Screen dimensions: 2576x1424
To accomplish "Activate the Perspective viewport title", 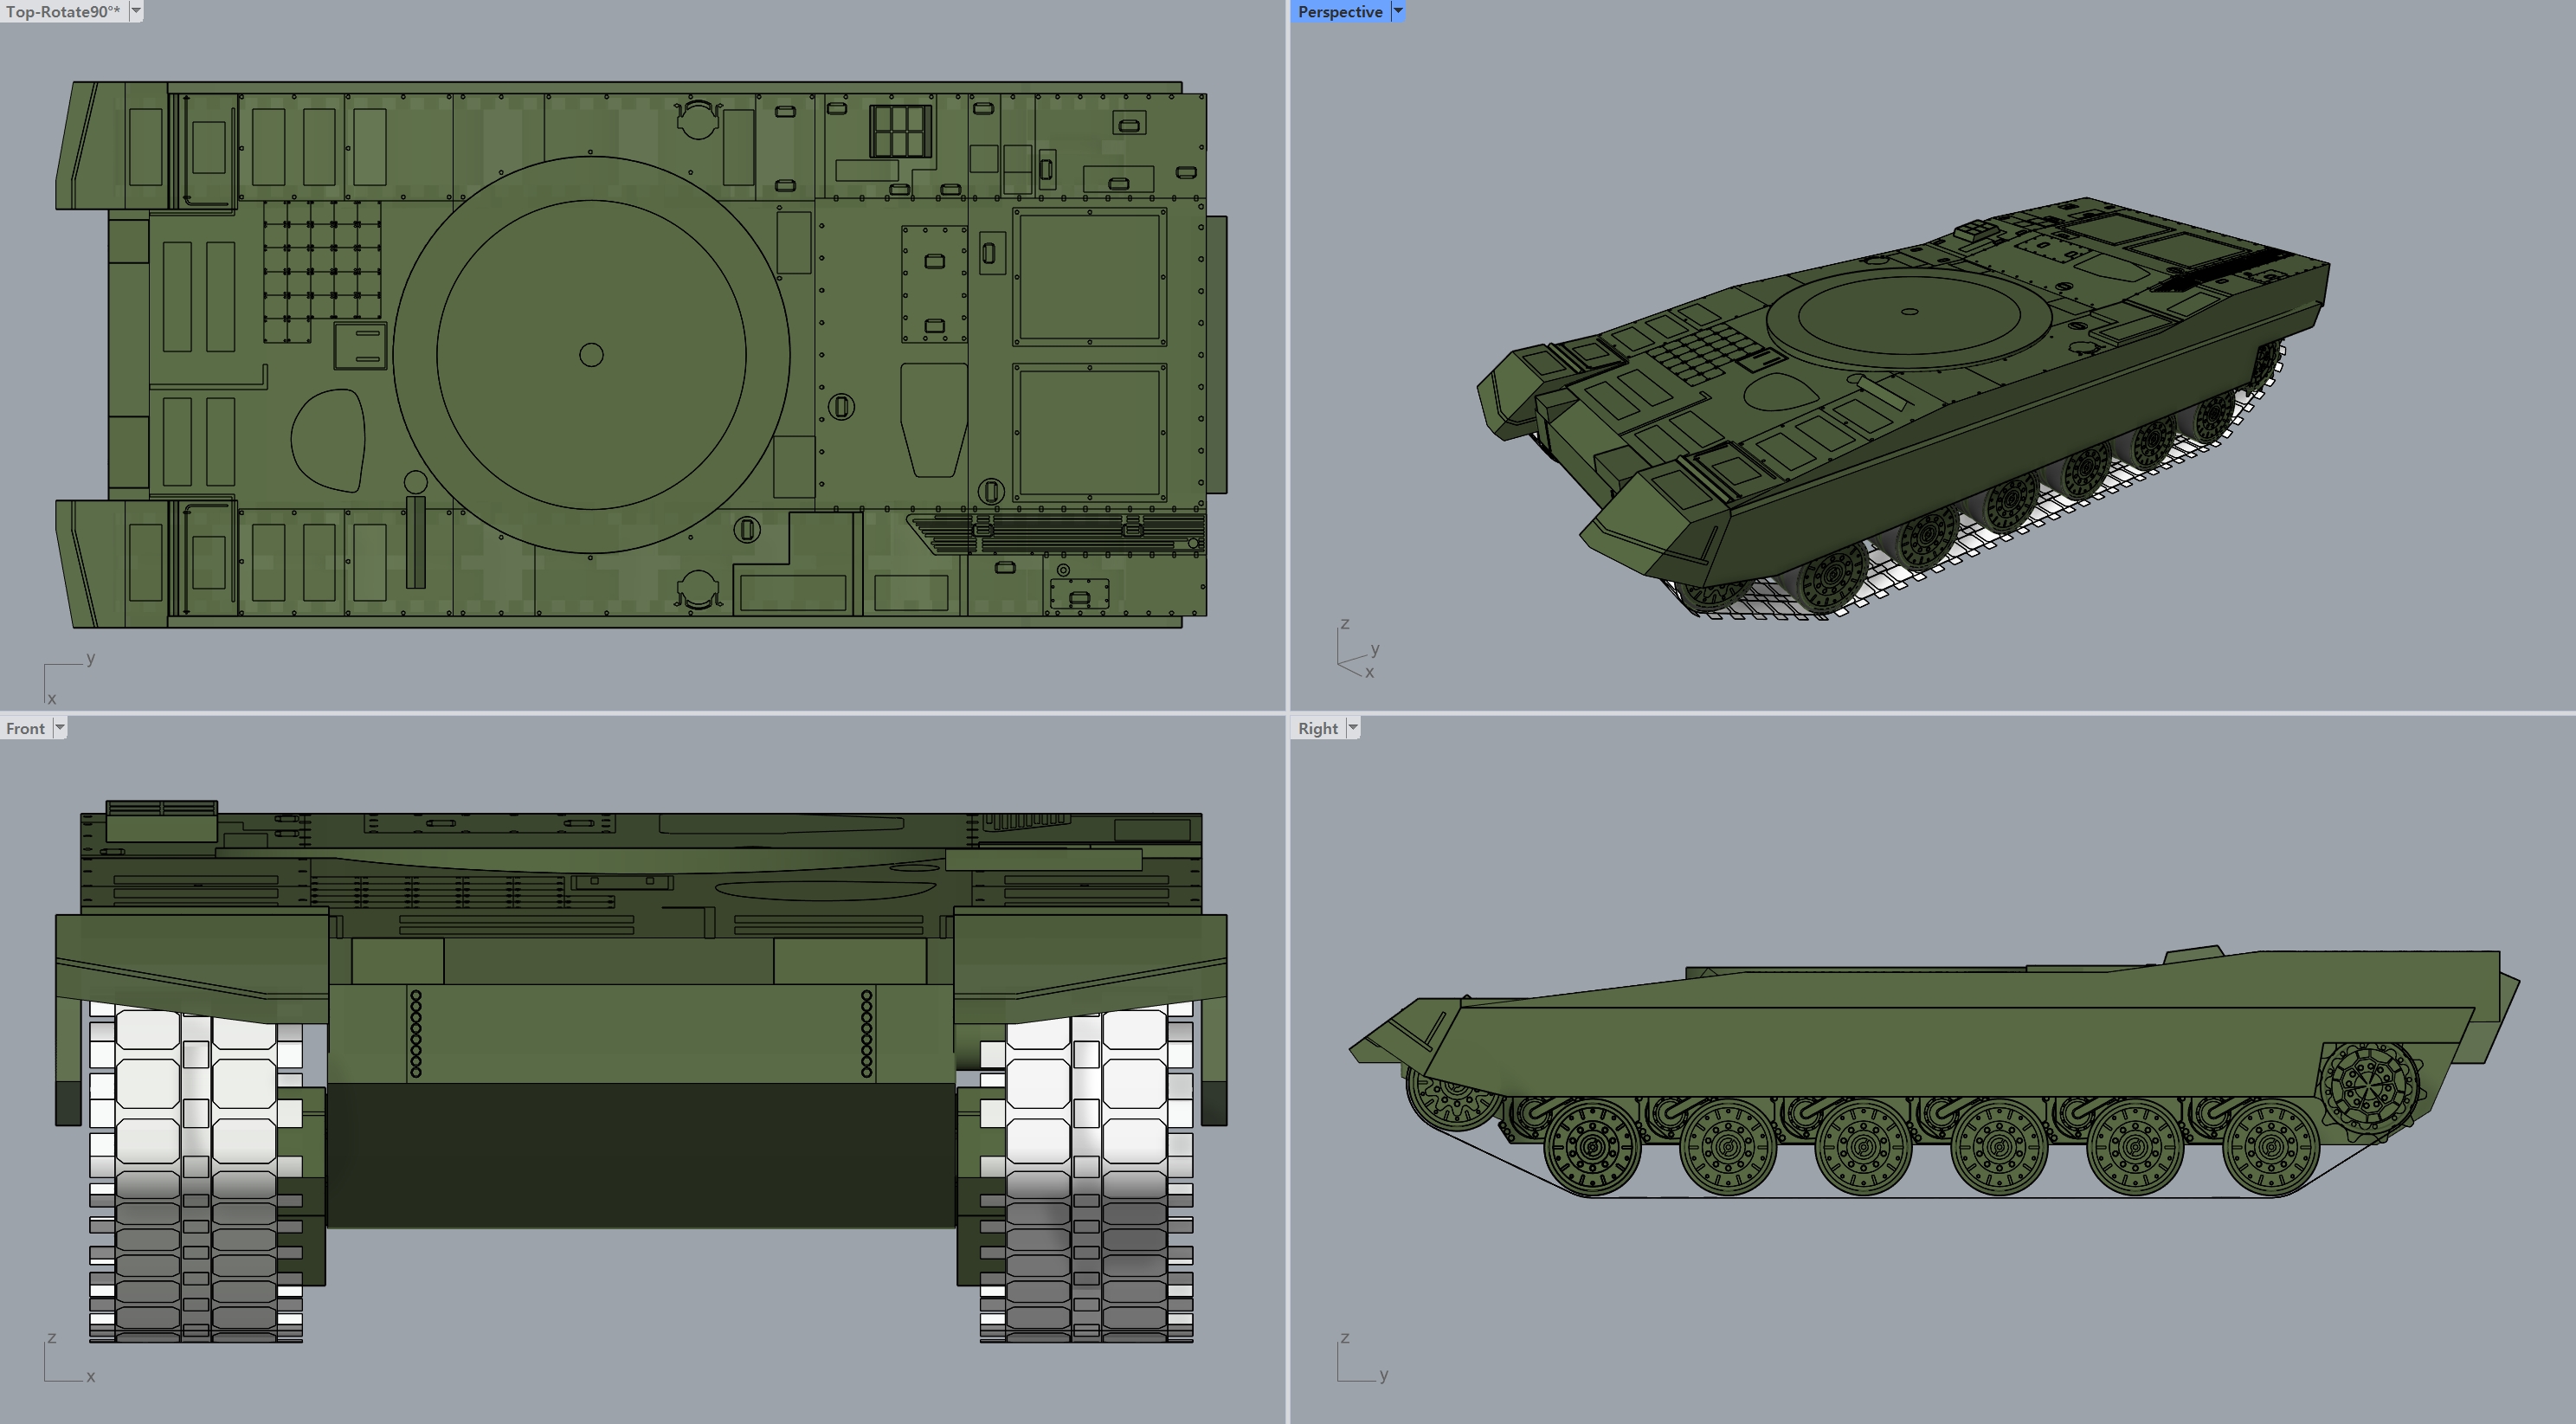I will pyautogui.click(x=1339, y=12).
